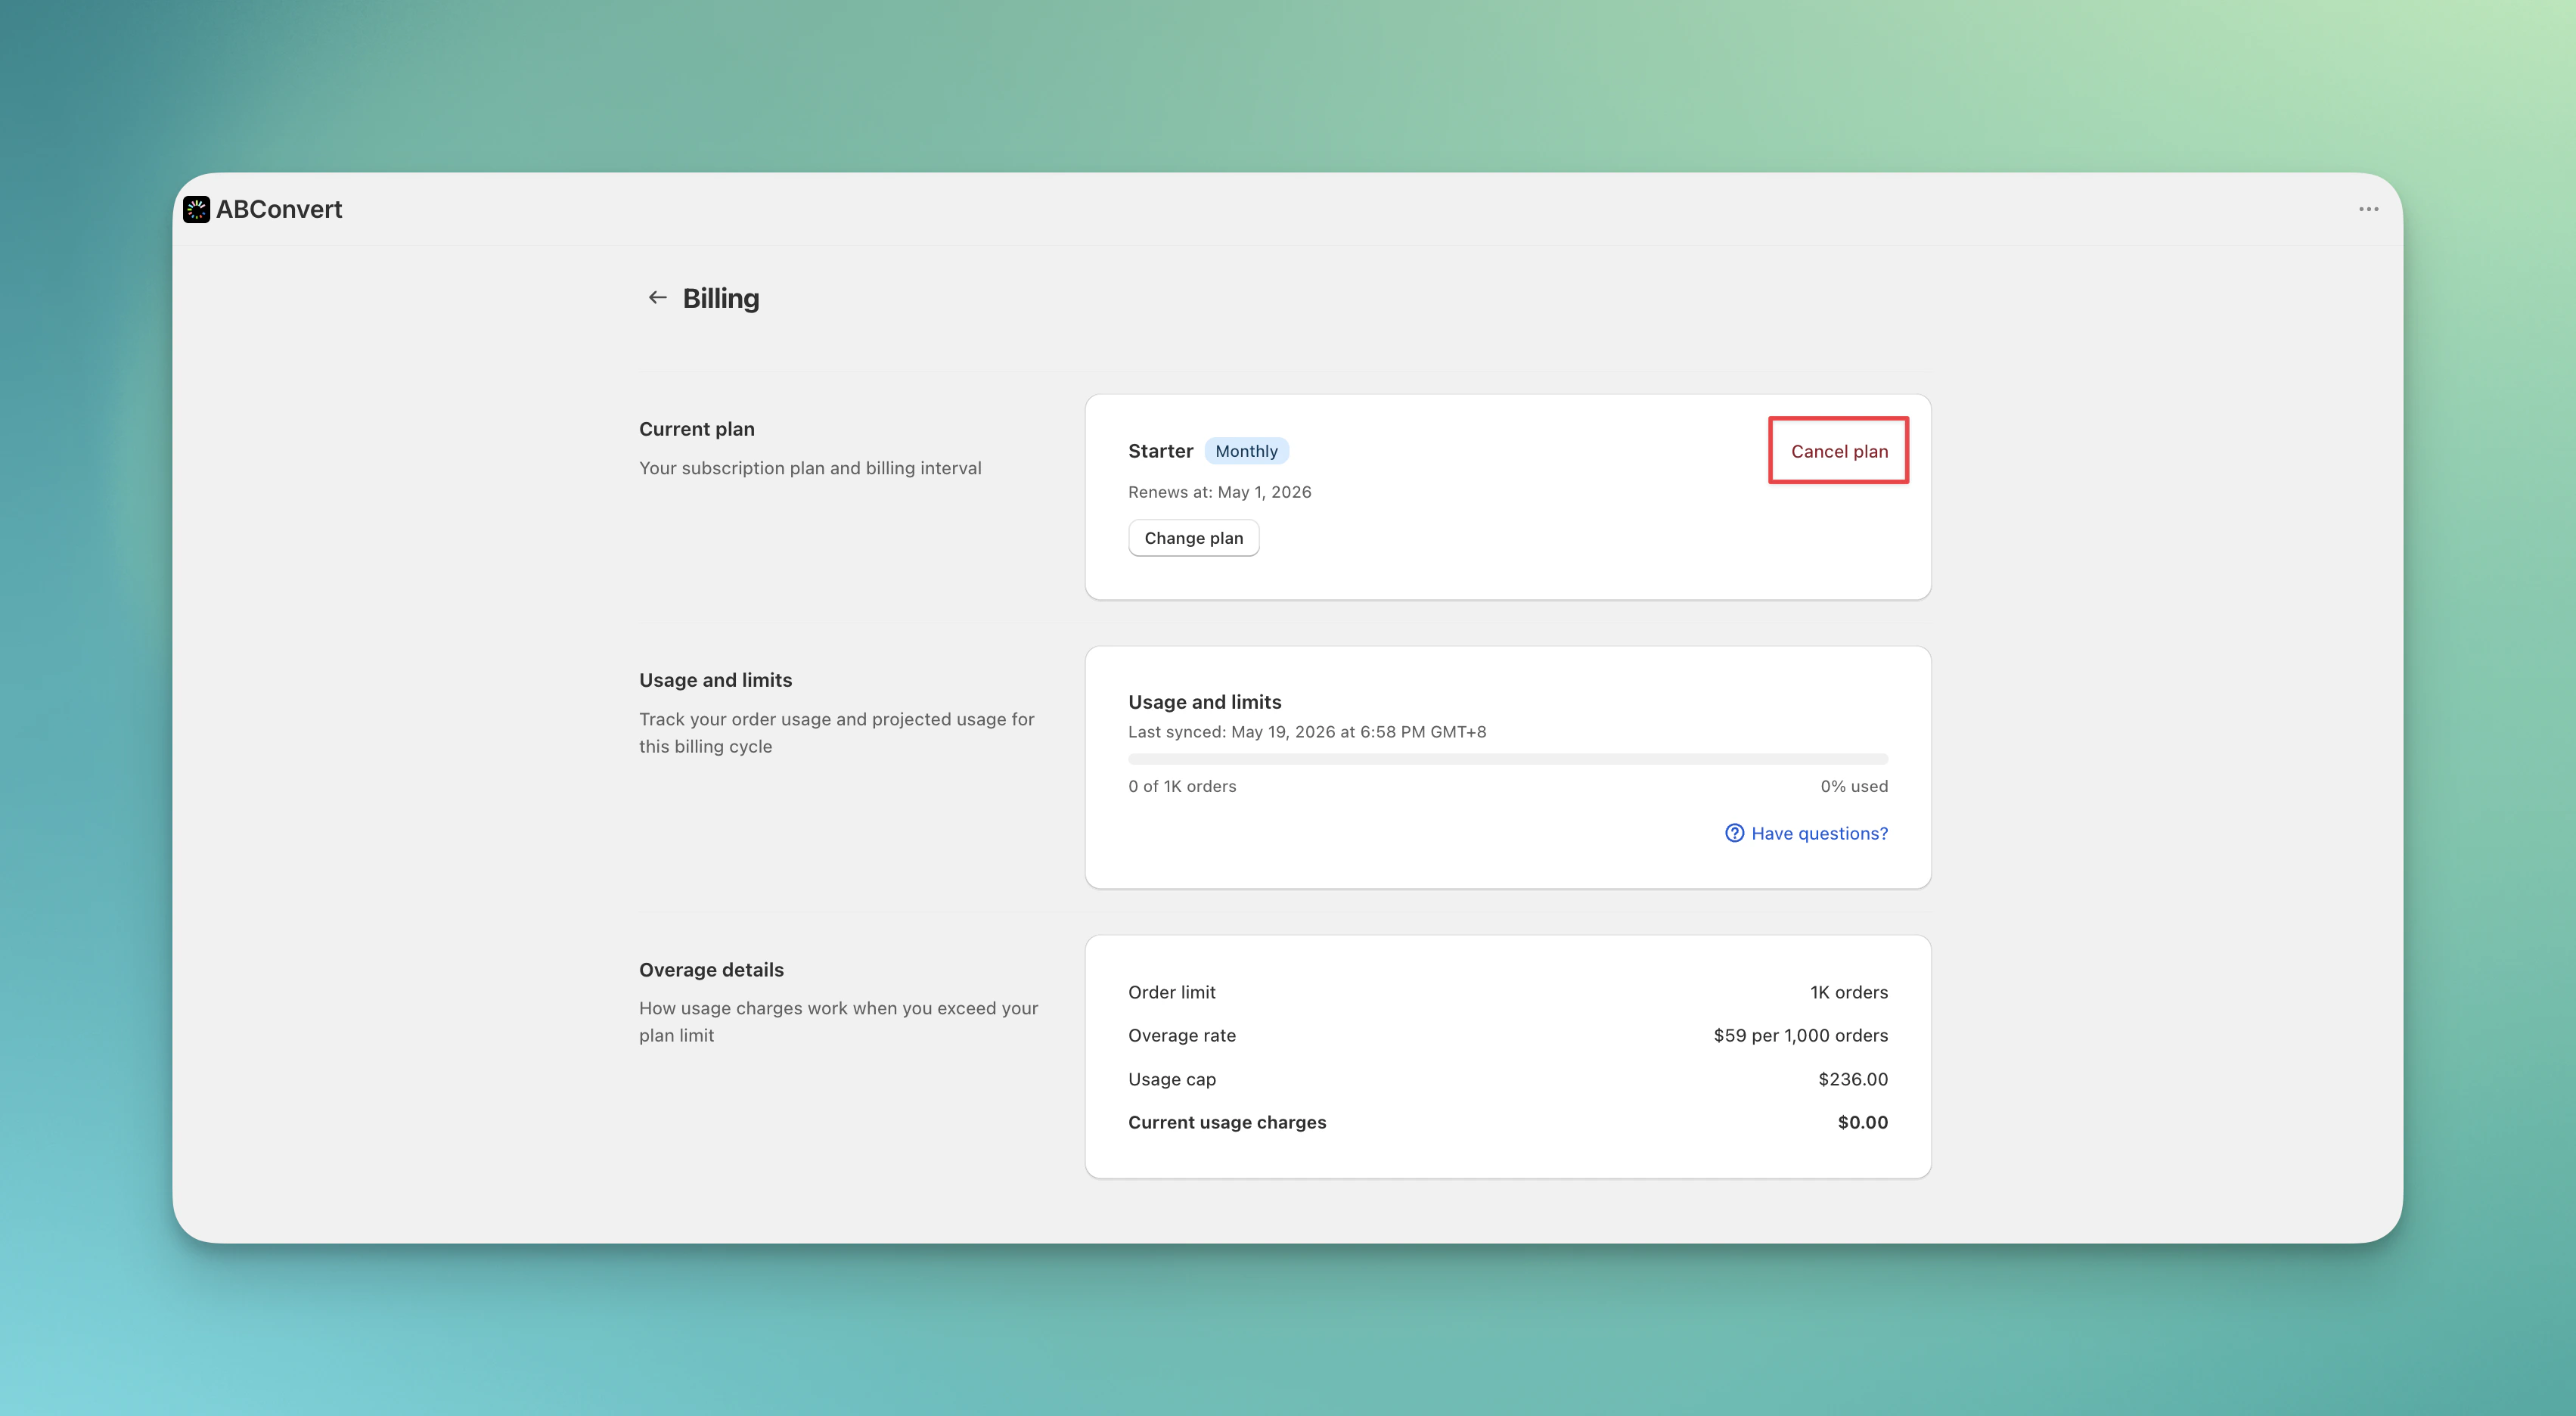
Task: Open the three-dot more options menu
Action: (x=2368, y=209)
